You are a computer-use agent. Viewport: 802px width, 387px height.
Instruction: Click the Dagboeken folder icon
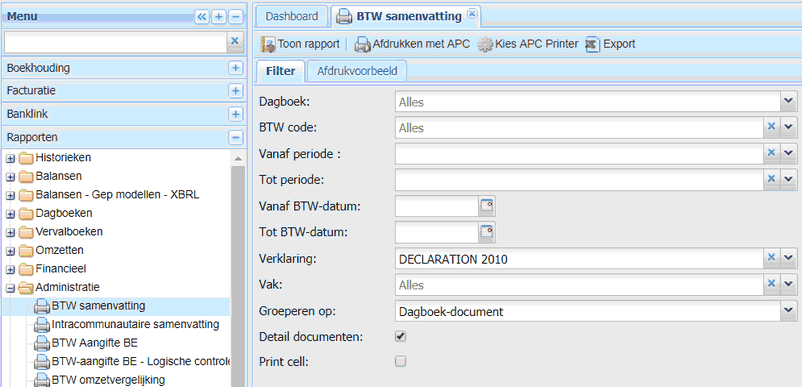(25, 214)
